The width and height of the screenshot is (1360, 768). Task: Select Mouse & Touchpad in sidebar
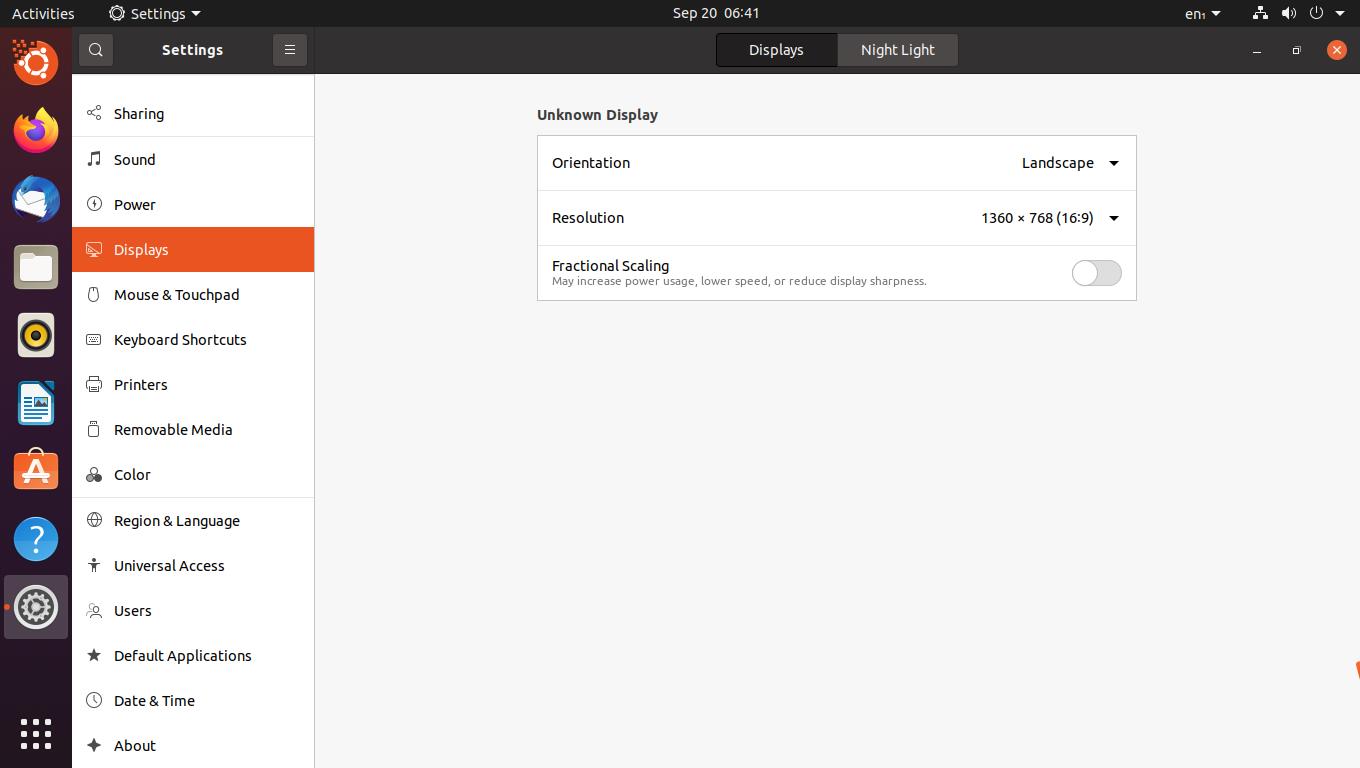tap(193, 295)
